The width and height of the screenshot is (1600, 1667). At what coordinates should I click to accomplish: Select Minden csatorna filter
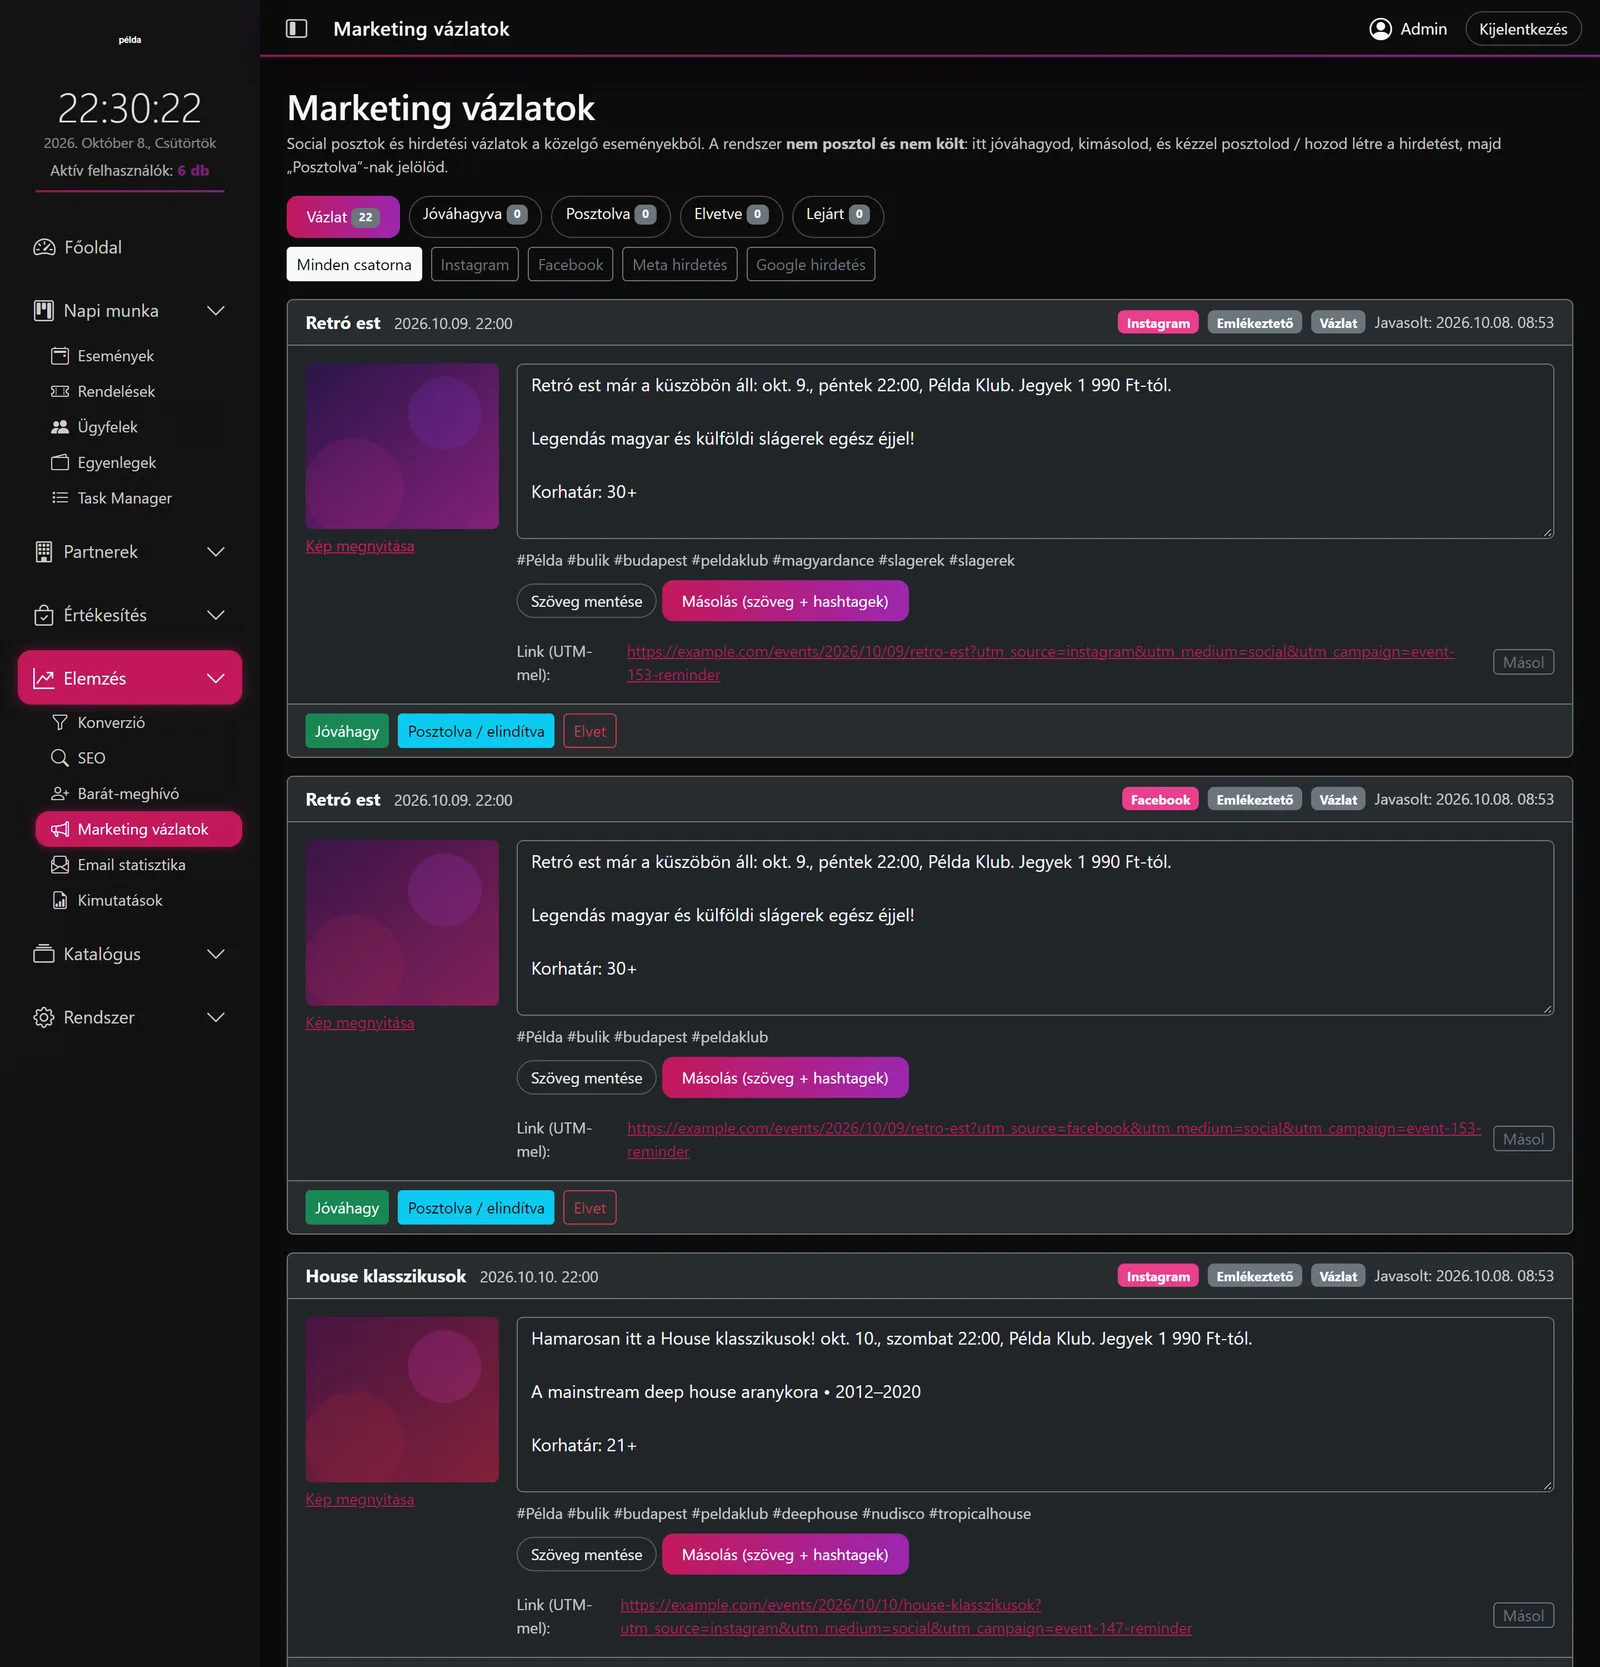pyautogui.click(x=354, y=265)
